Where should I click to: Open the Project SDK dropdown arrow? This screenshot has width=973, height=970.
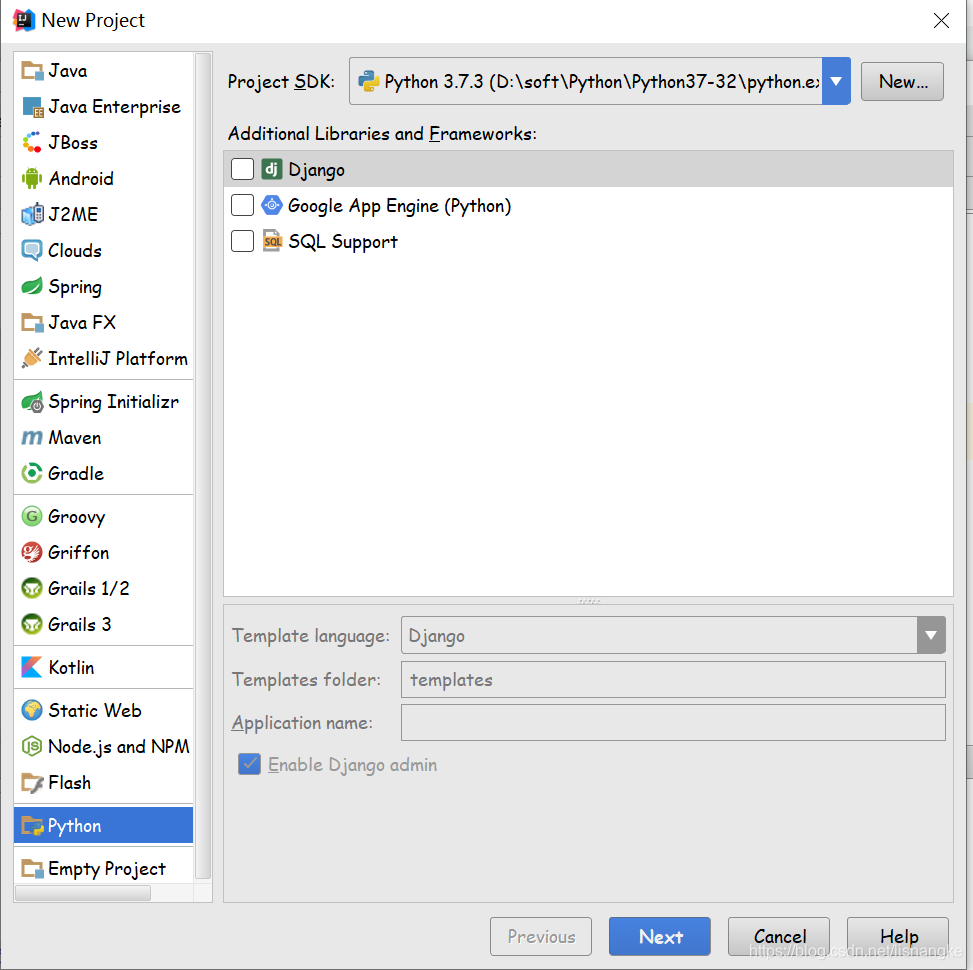pos(836,82)
